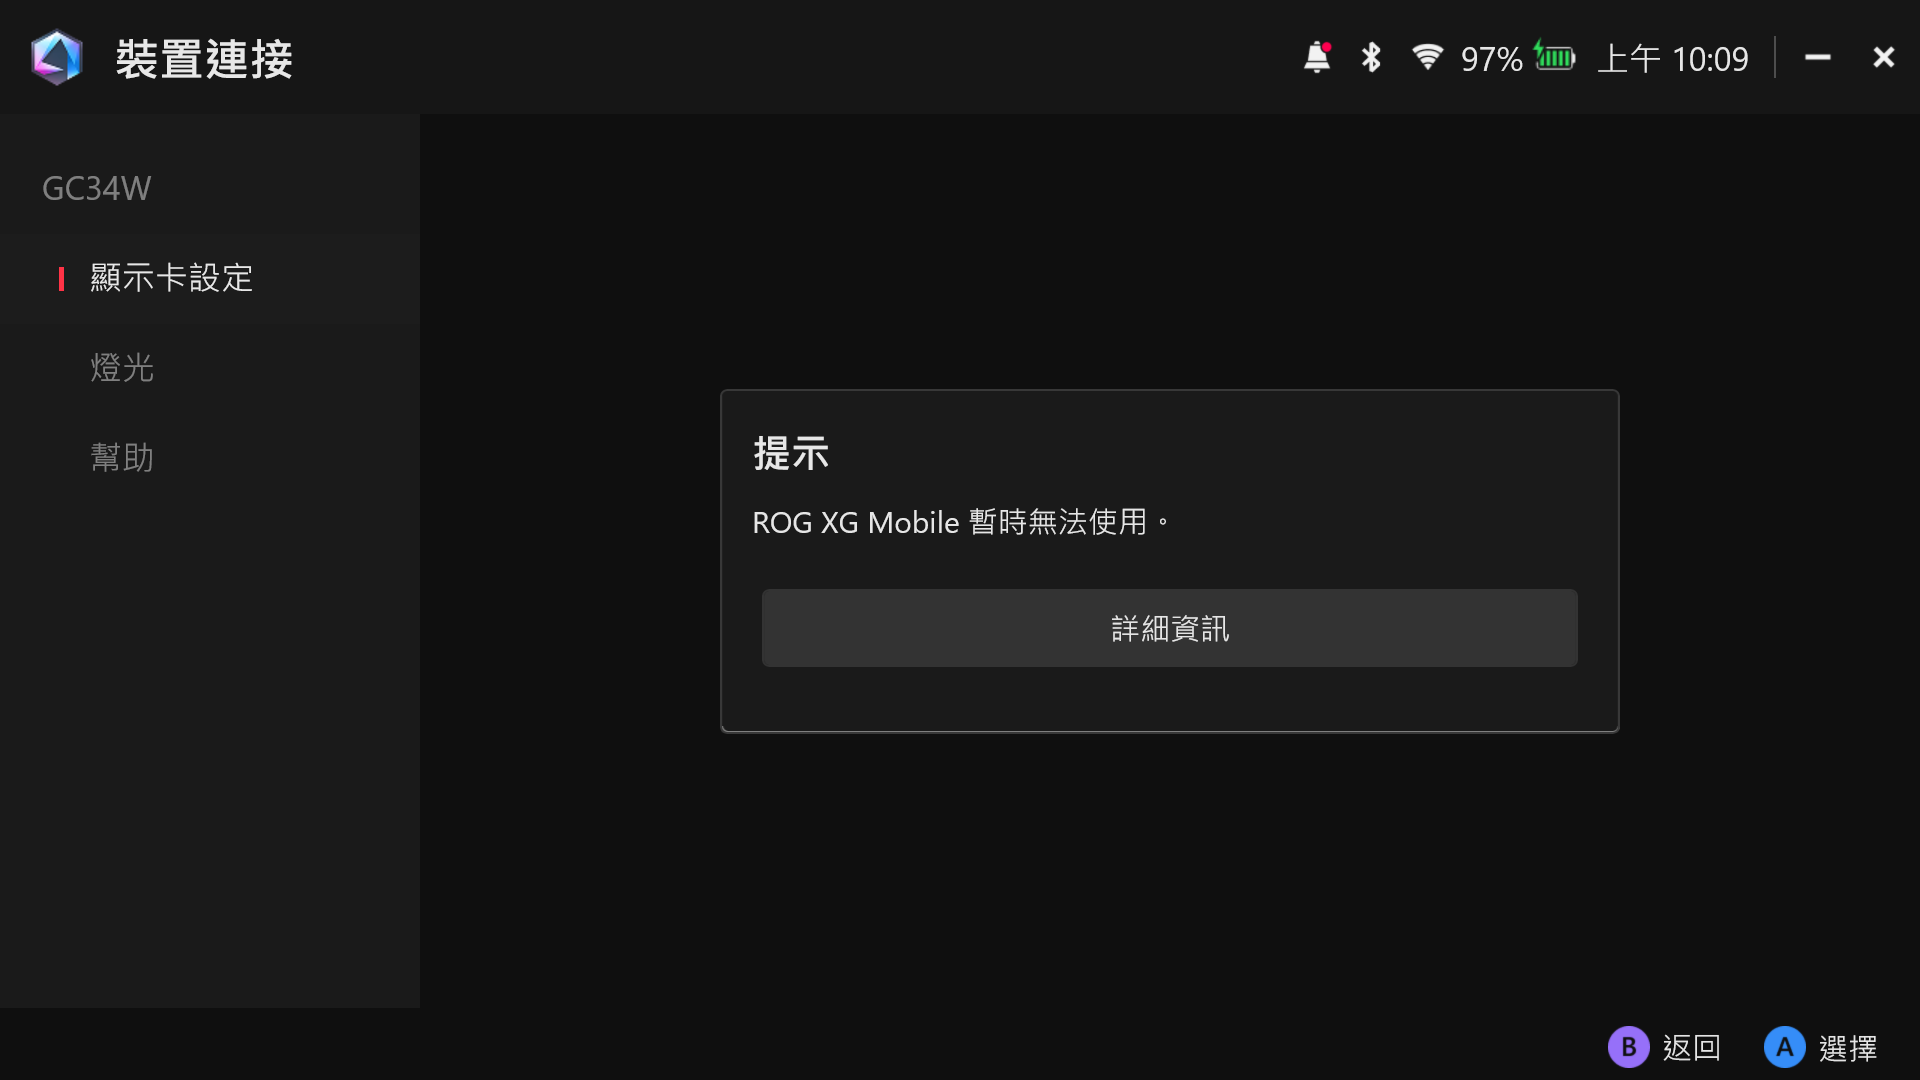Select the blue A button icon
Image resolution: width=1920 pixels, height=1080 pixels.
(x=1784, y=1047)
